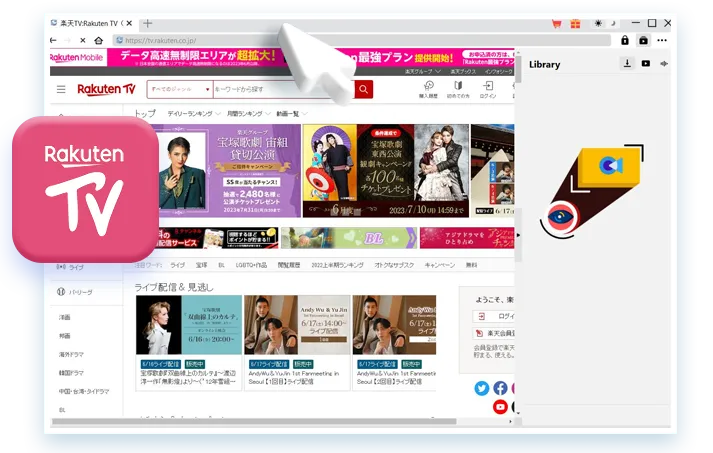The width and height of the screenshot is (713, 453).
Task: Click the Rakuten Mobile logo in the top banner
Action: tap(76, 57)
